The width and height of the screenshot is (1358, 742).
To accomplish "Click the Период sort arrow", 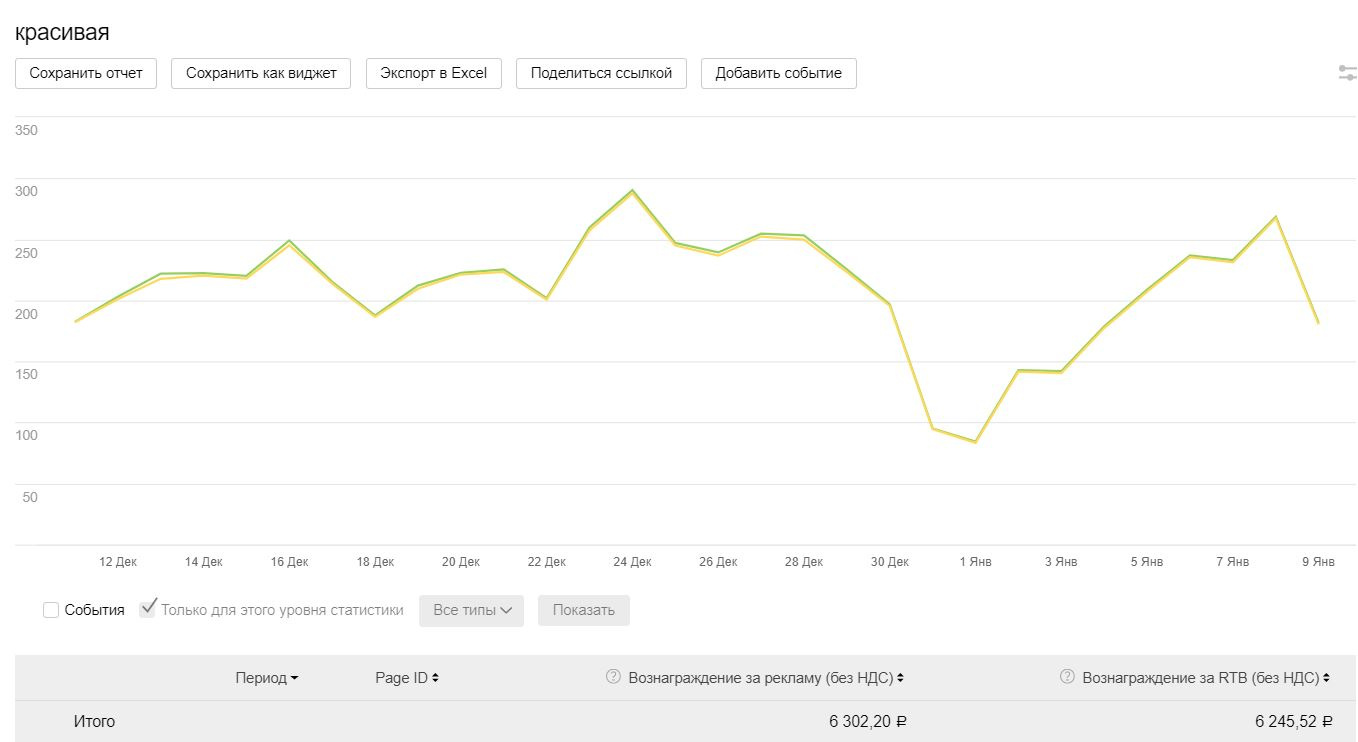I will pos(294,678).
